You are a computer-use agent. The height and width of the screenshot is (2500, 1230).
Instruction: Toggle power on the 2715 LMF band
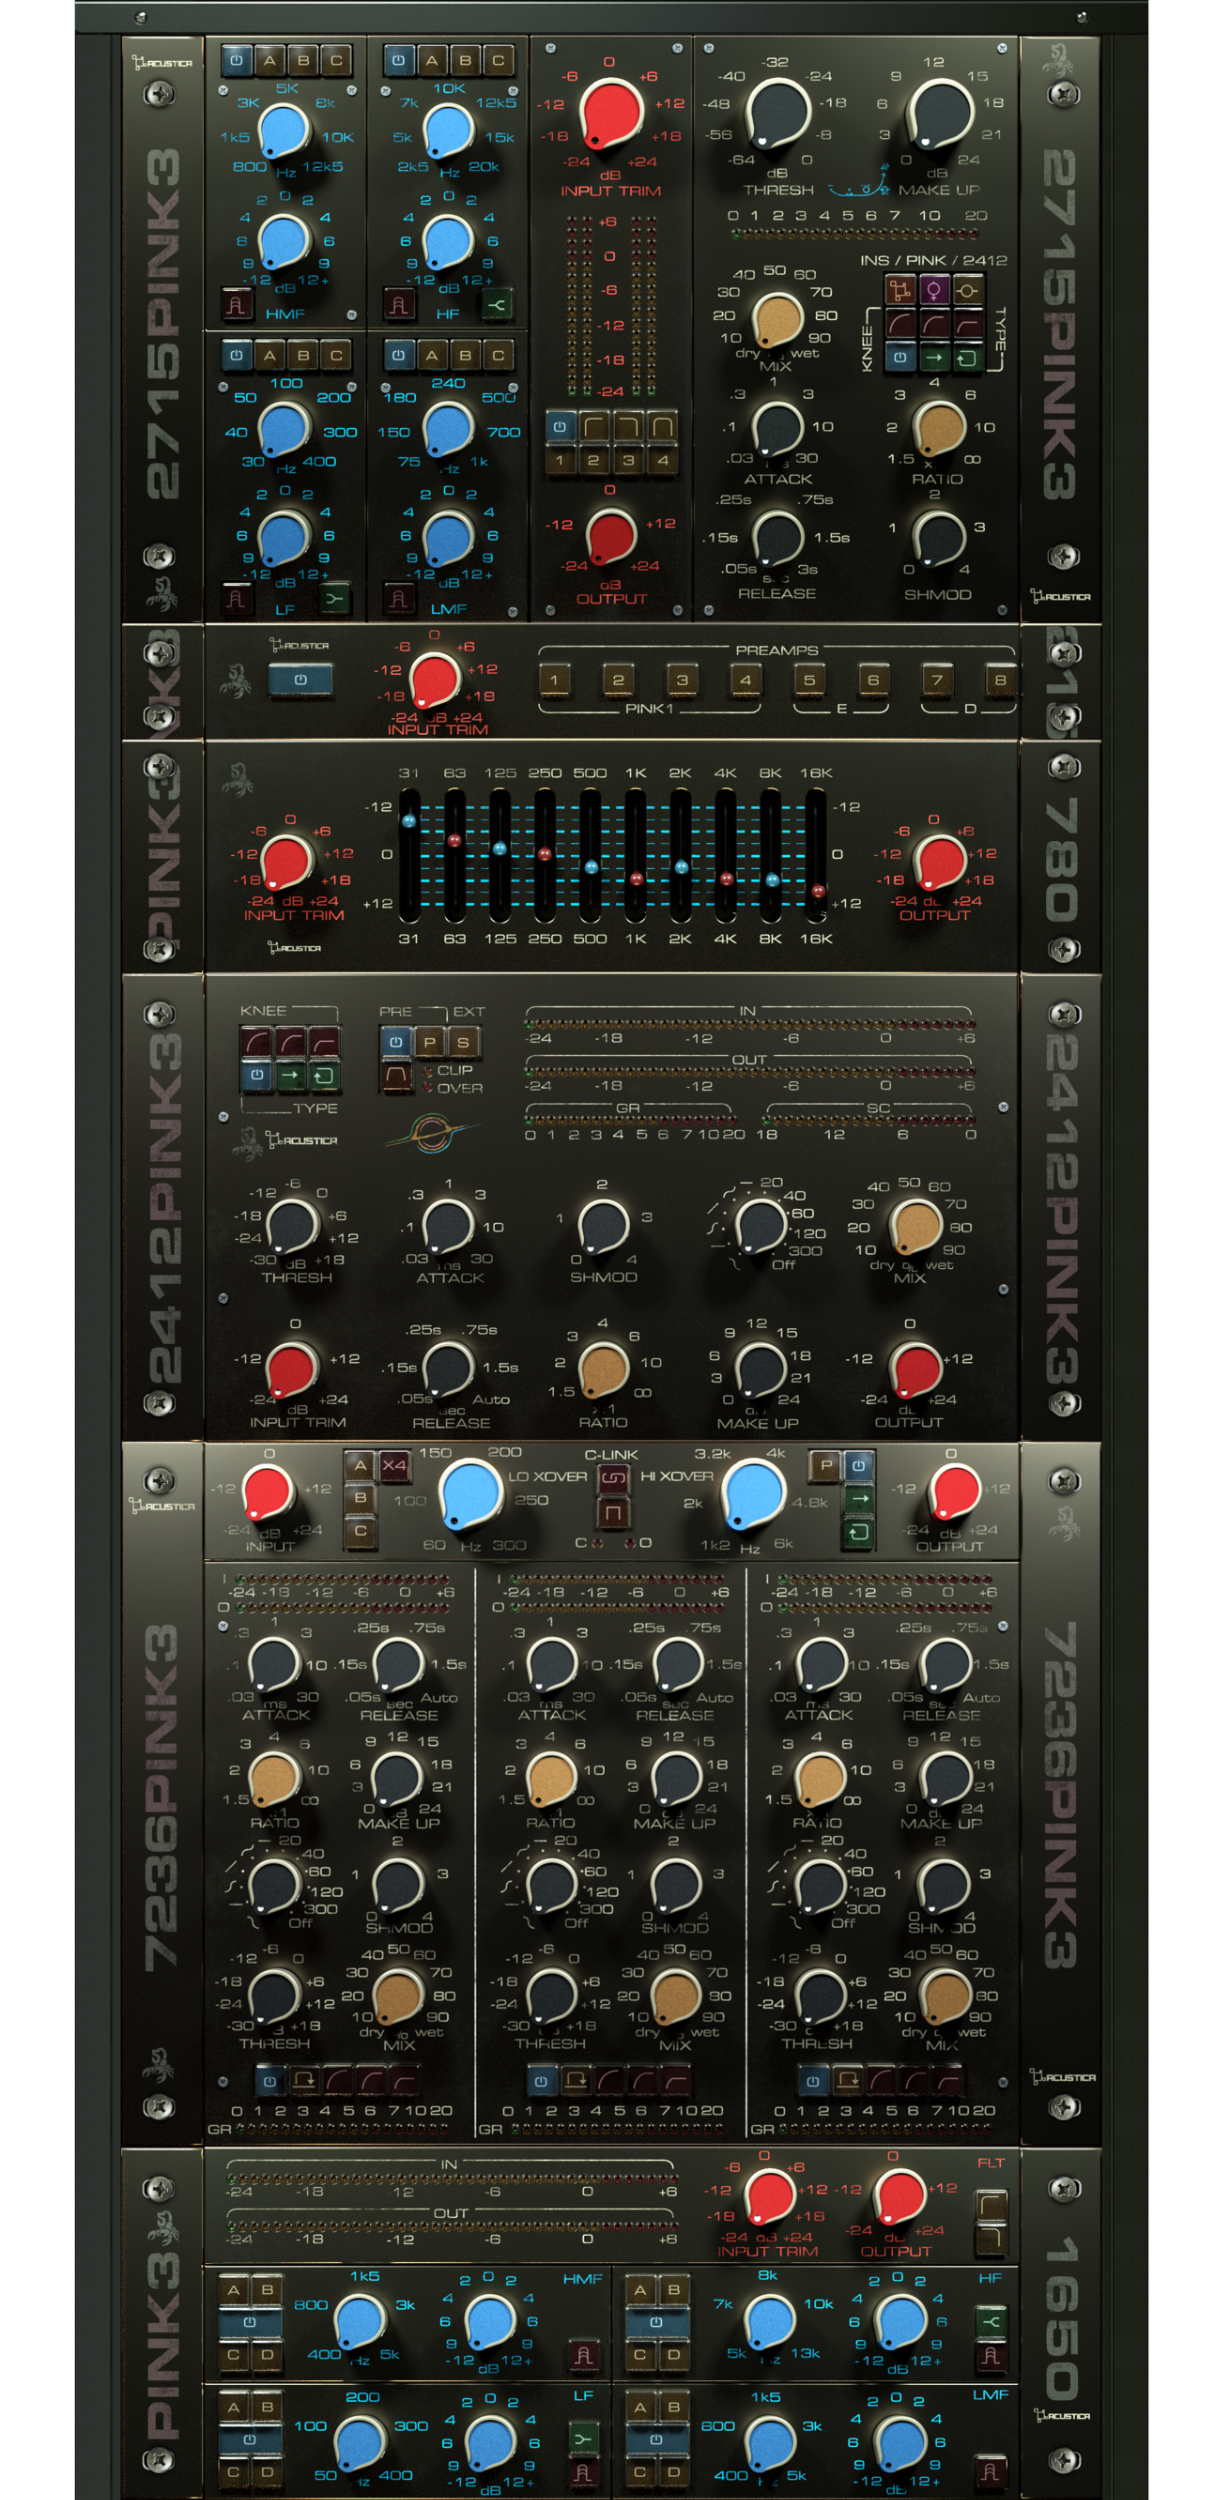399,355
